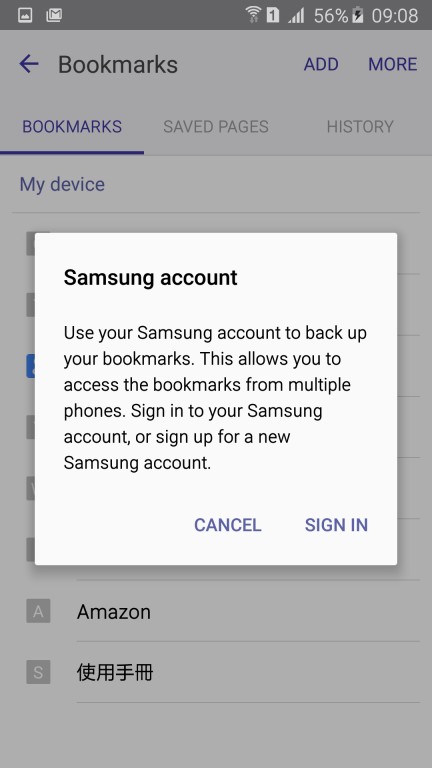Tap the Amazon bookmark favicon
The image size is (432, 768).
pos(38,612)
